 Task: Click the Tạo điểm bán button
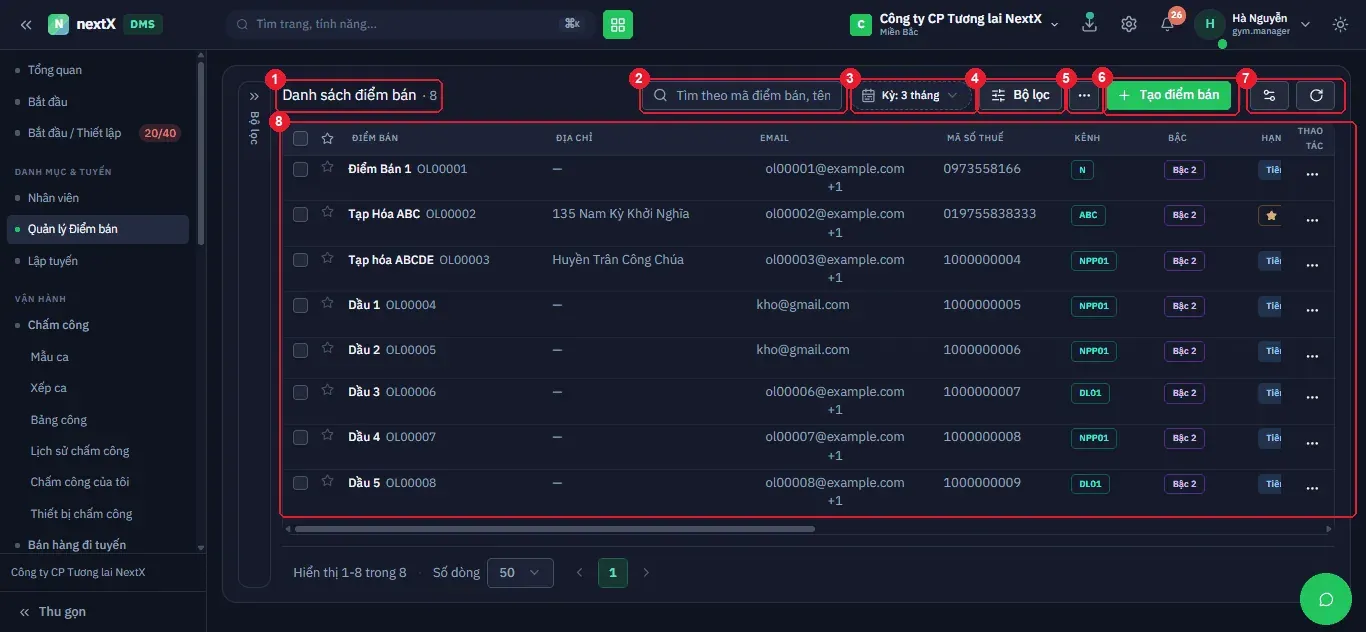pos(1169,95)
